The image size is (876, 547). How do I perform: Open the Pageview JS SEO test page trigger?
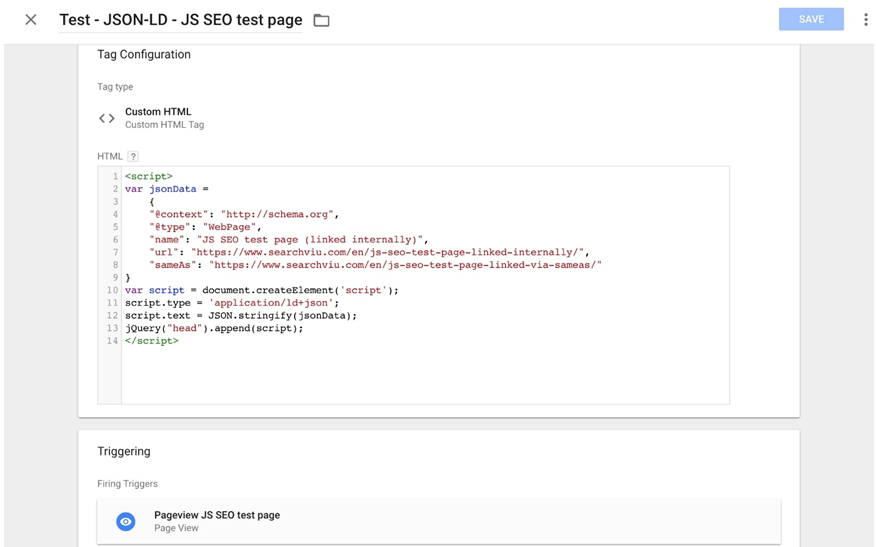(439, 521)
